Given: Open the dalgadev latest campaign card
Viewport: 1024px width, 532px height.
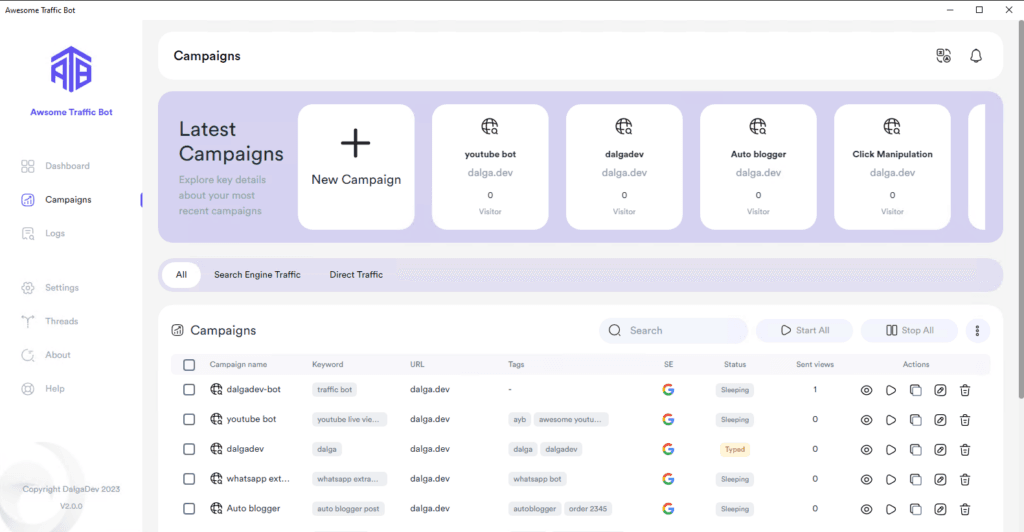Looking at the screenshot, I should click(624, 167).
